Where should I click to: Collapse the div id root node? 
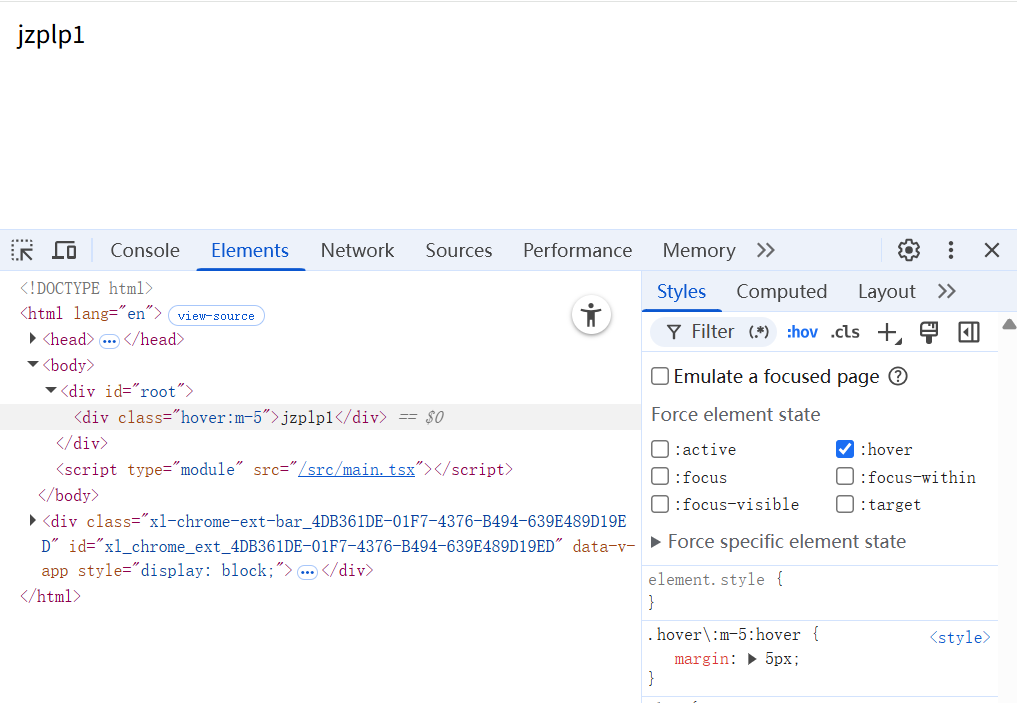click(51, 390)
